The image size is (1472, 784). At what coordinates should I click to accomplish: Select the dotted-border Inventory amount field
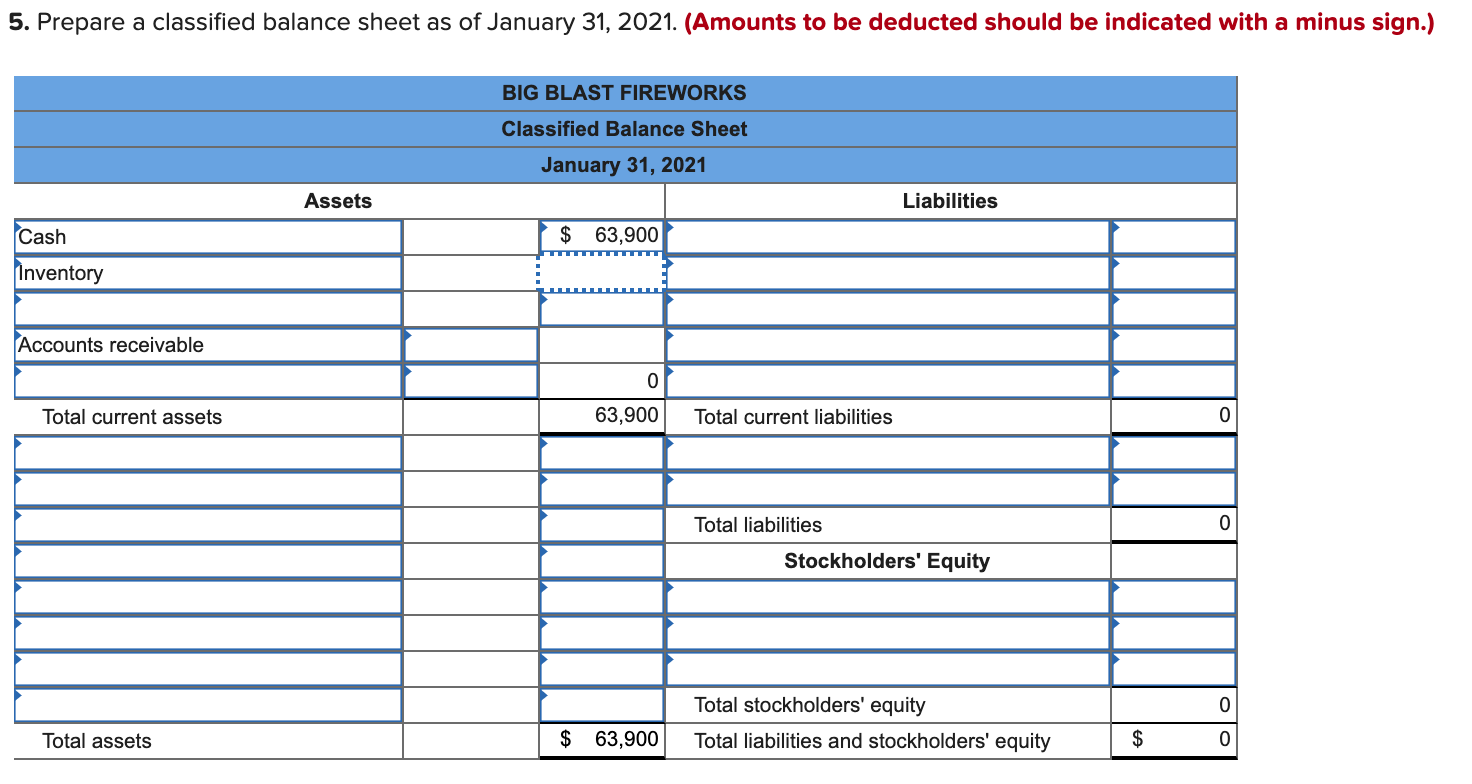click(x=602, y=273)
